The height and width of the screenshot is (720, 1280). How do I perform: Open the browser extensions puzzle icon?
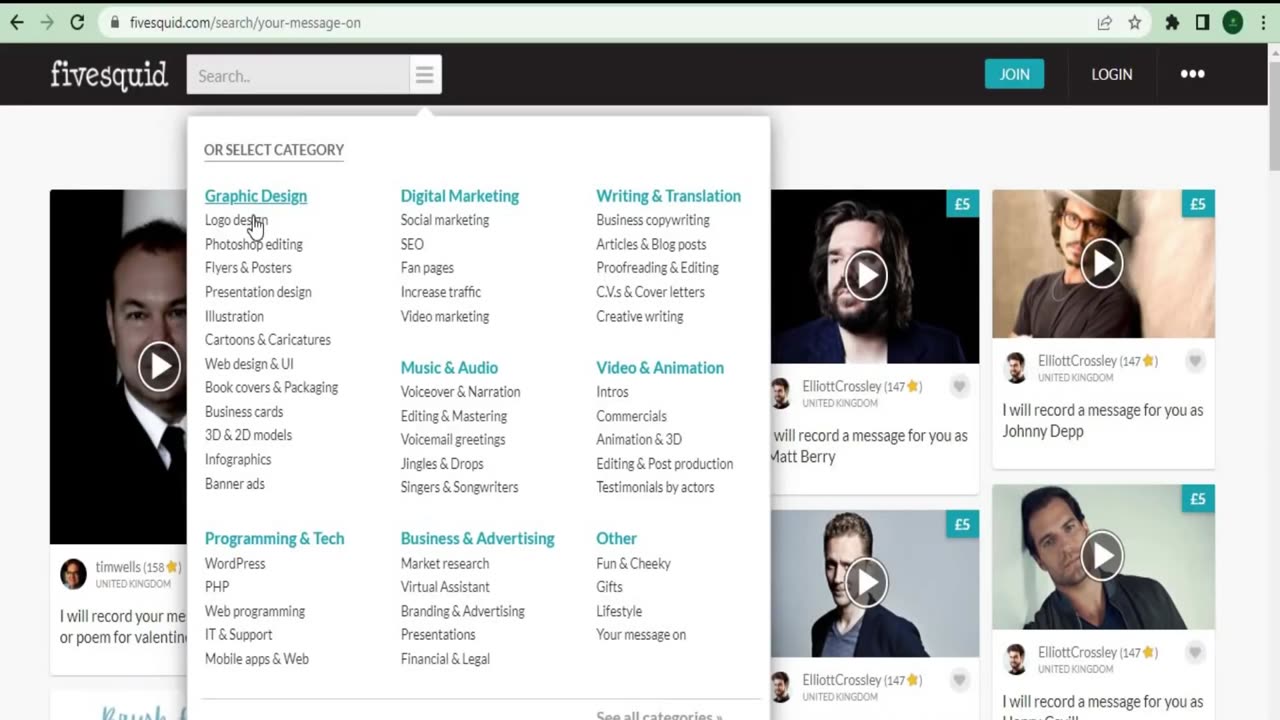[1172, 22]
